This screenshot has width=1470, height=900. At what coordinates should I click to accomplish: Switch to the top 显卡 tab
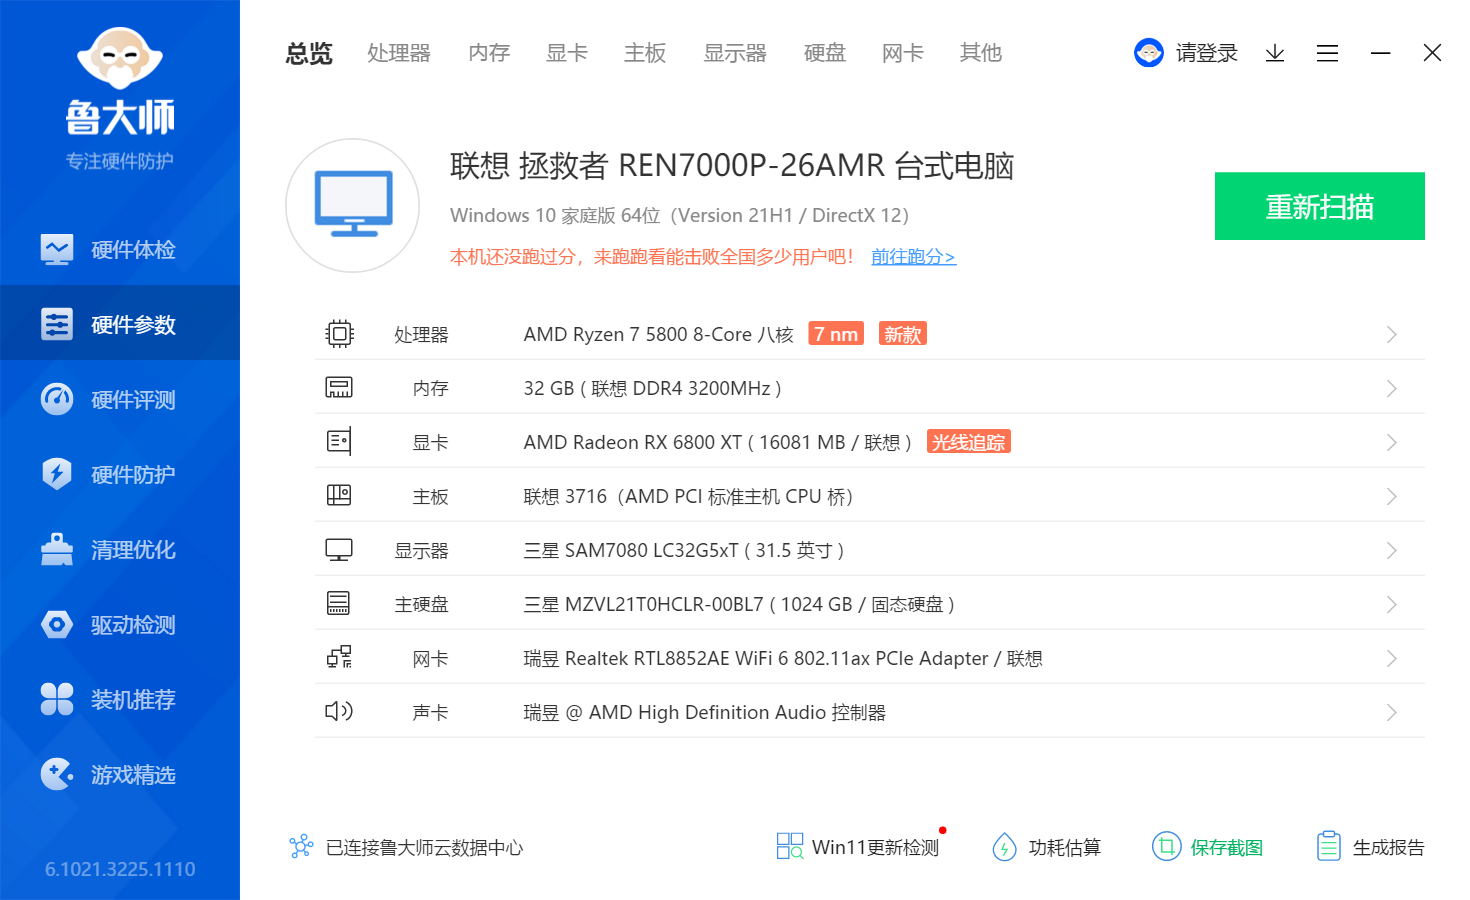coord(567,53)
